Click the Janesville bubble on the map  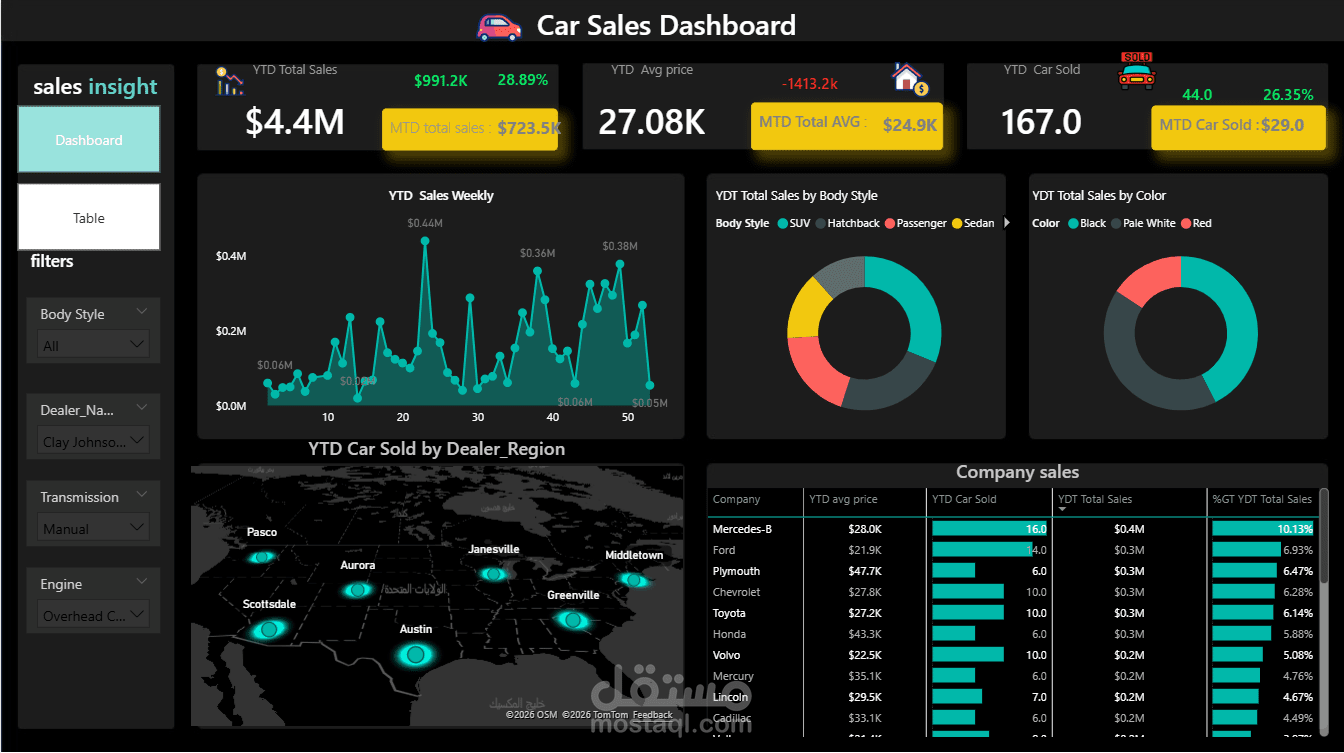[x=493, y=573]
